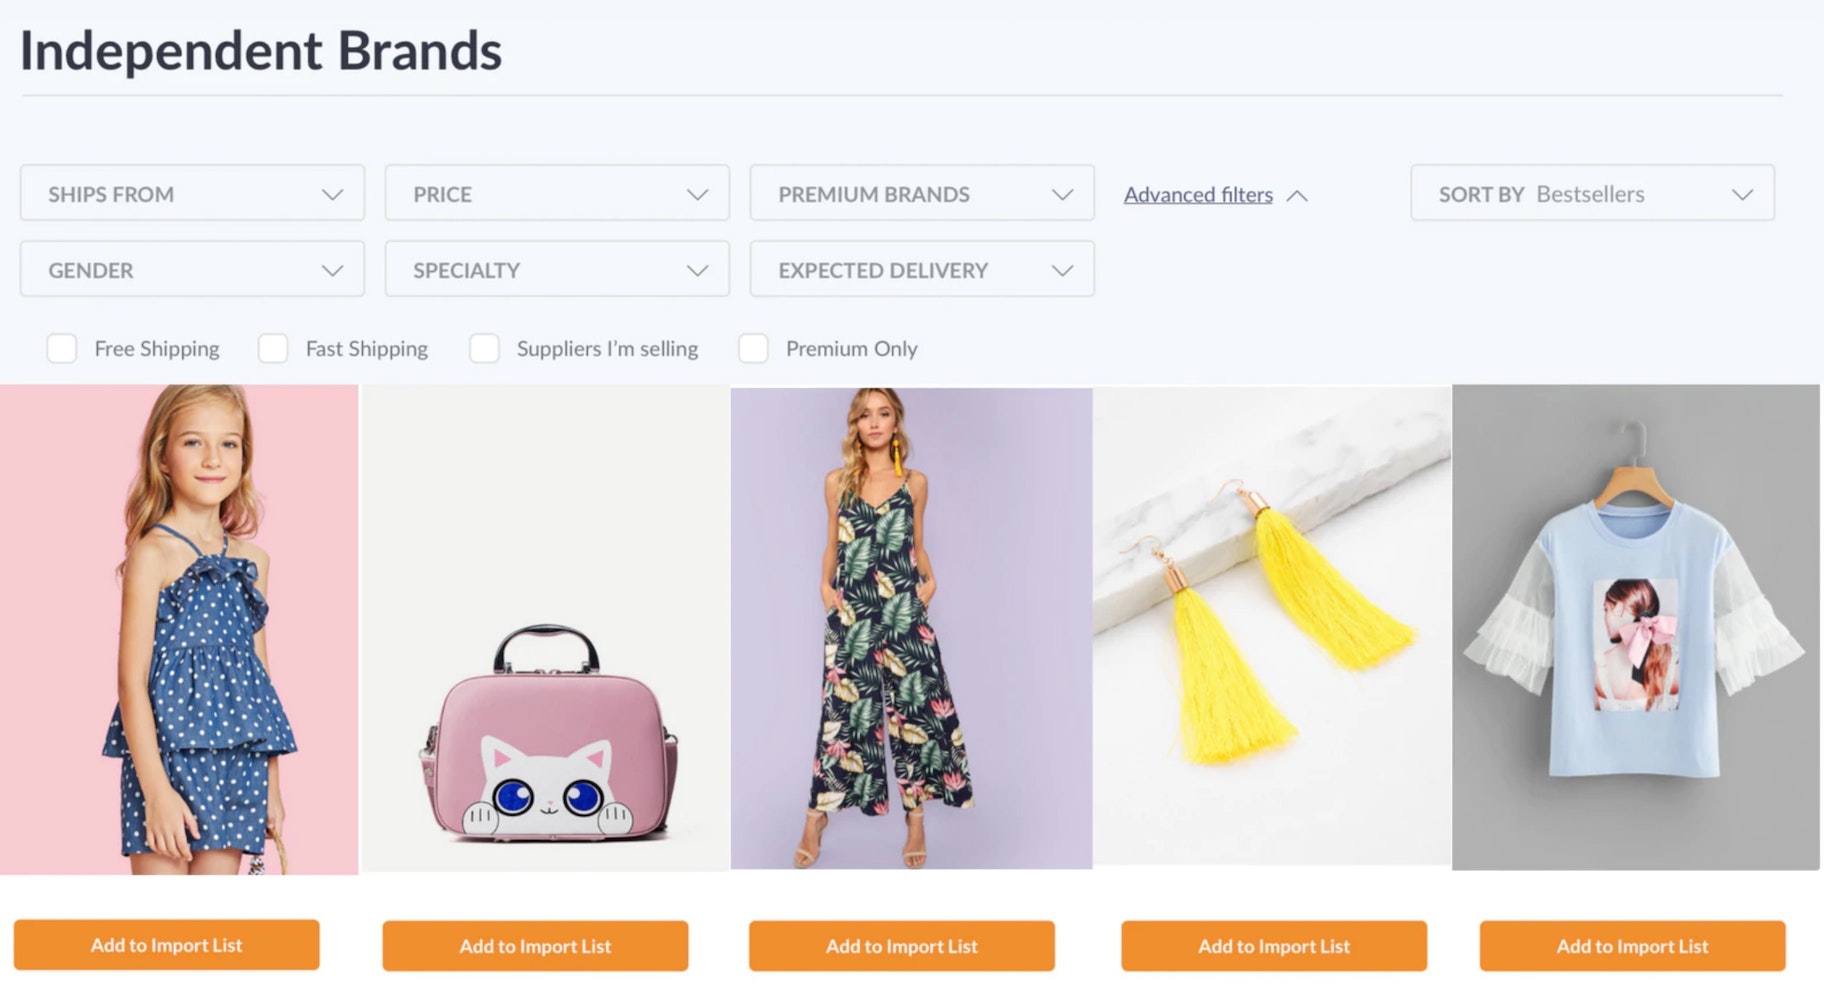Tick the Fast Shipping checkbox
1824x989 pixels.
coord(273,348)
